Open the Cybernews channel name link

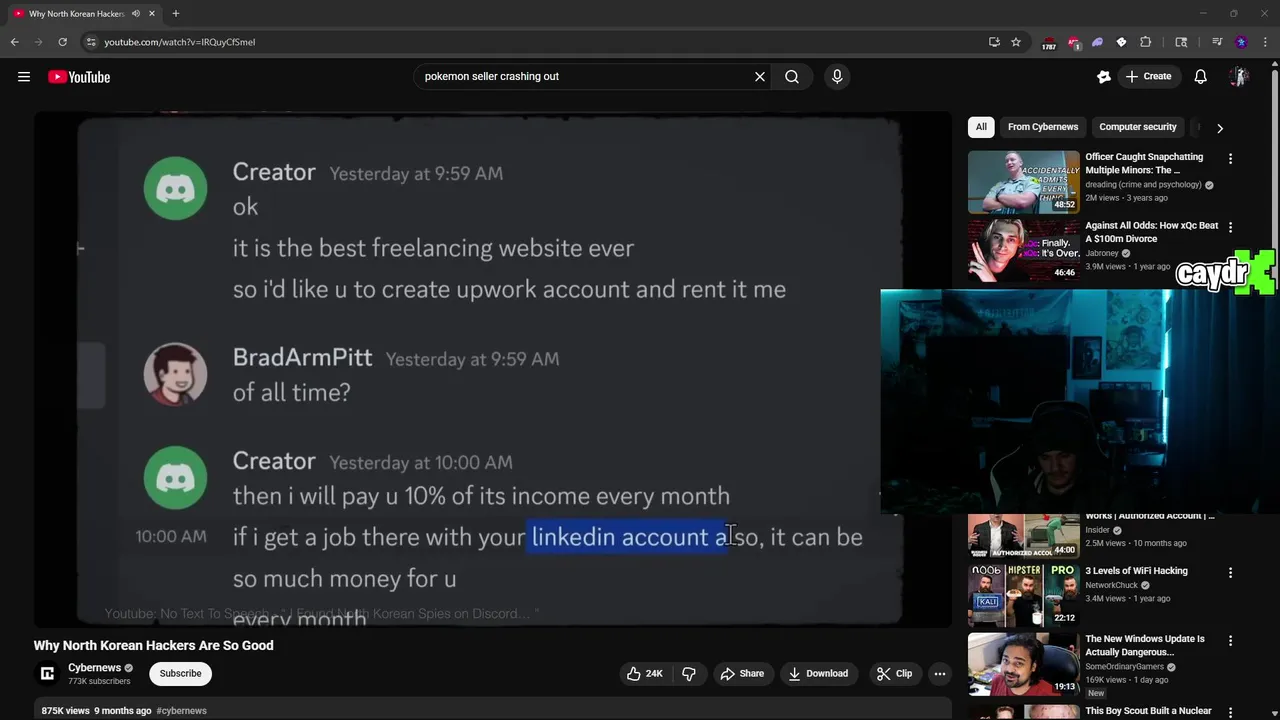coord(94,668)
